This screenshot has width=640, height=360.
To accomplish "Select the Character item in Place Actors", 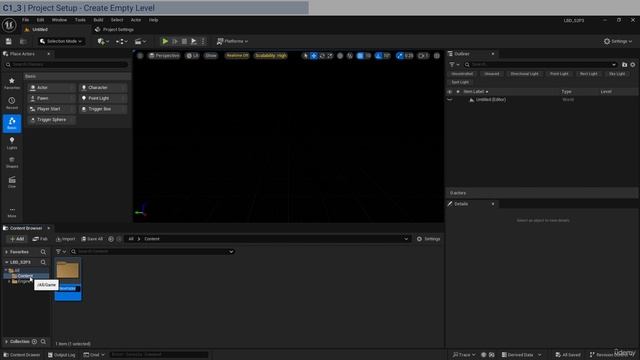I will click(103, 88).
